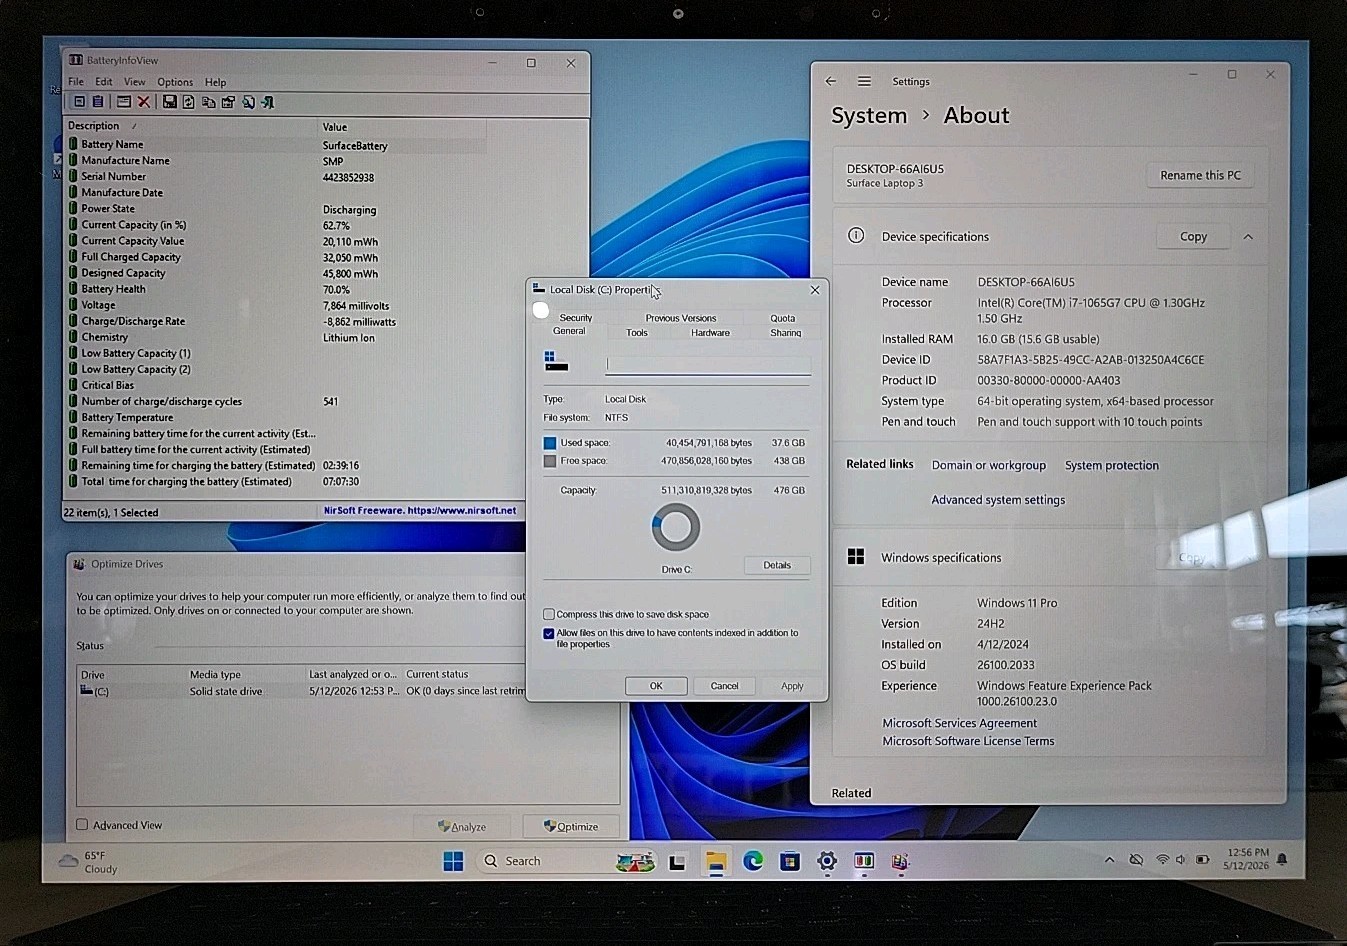
Task: Click Rename this PC button
Action: pos(1200,175)
